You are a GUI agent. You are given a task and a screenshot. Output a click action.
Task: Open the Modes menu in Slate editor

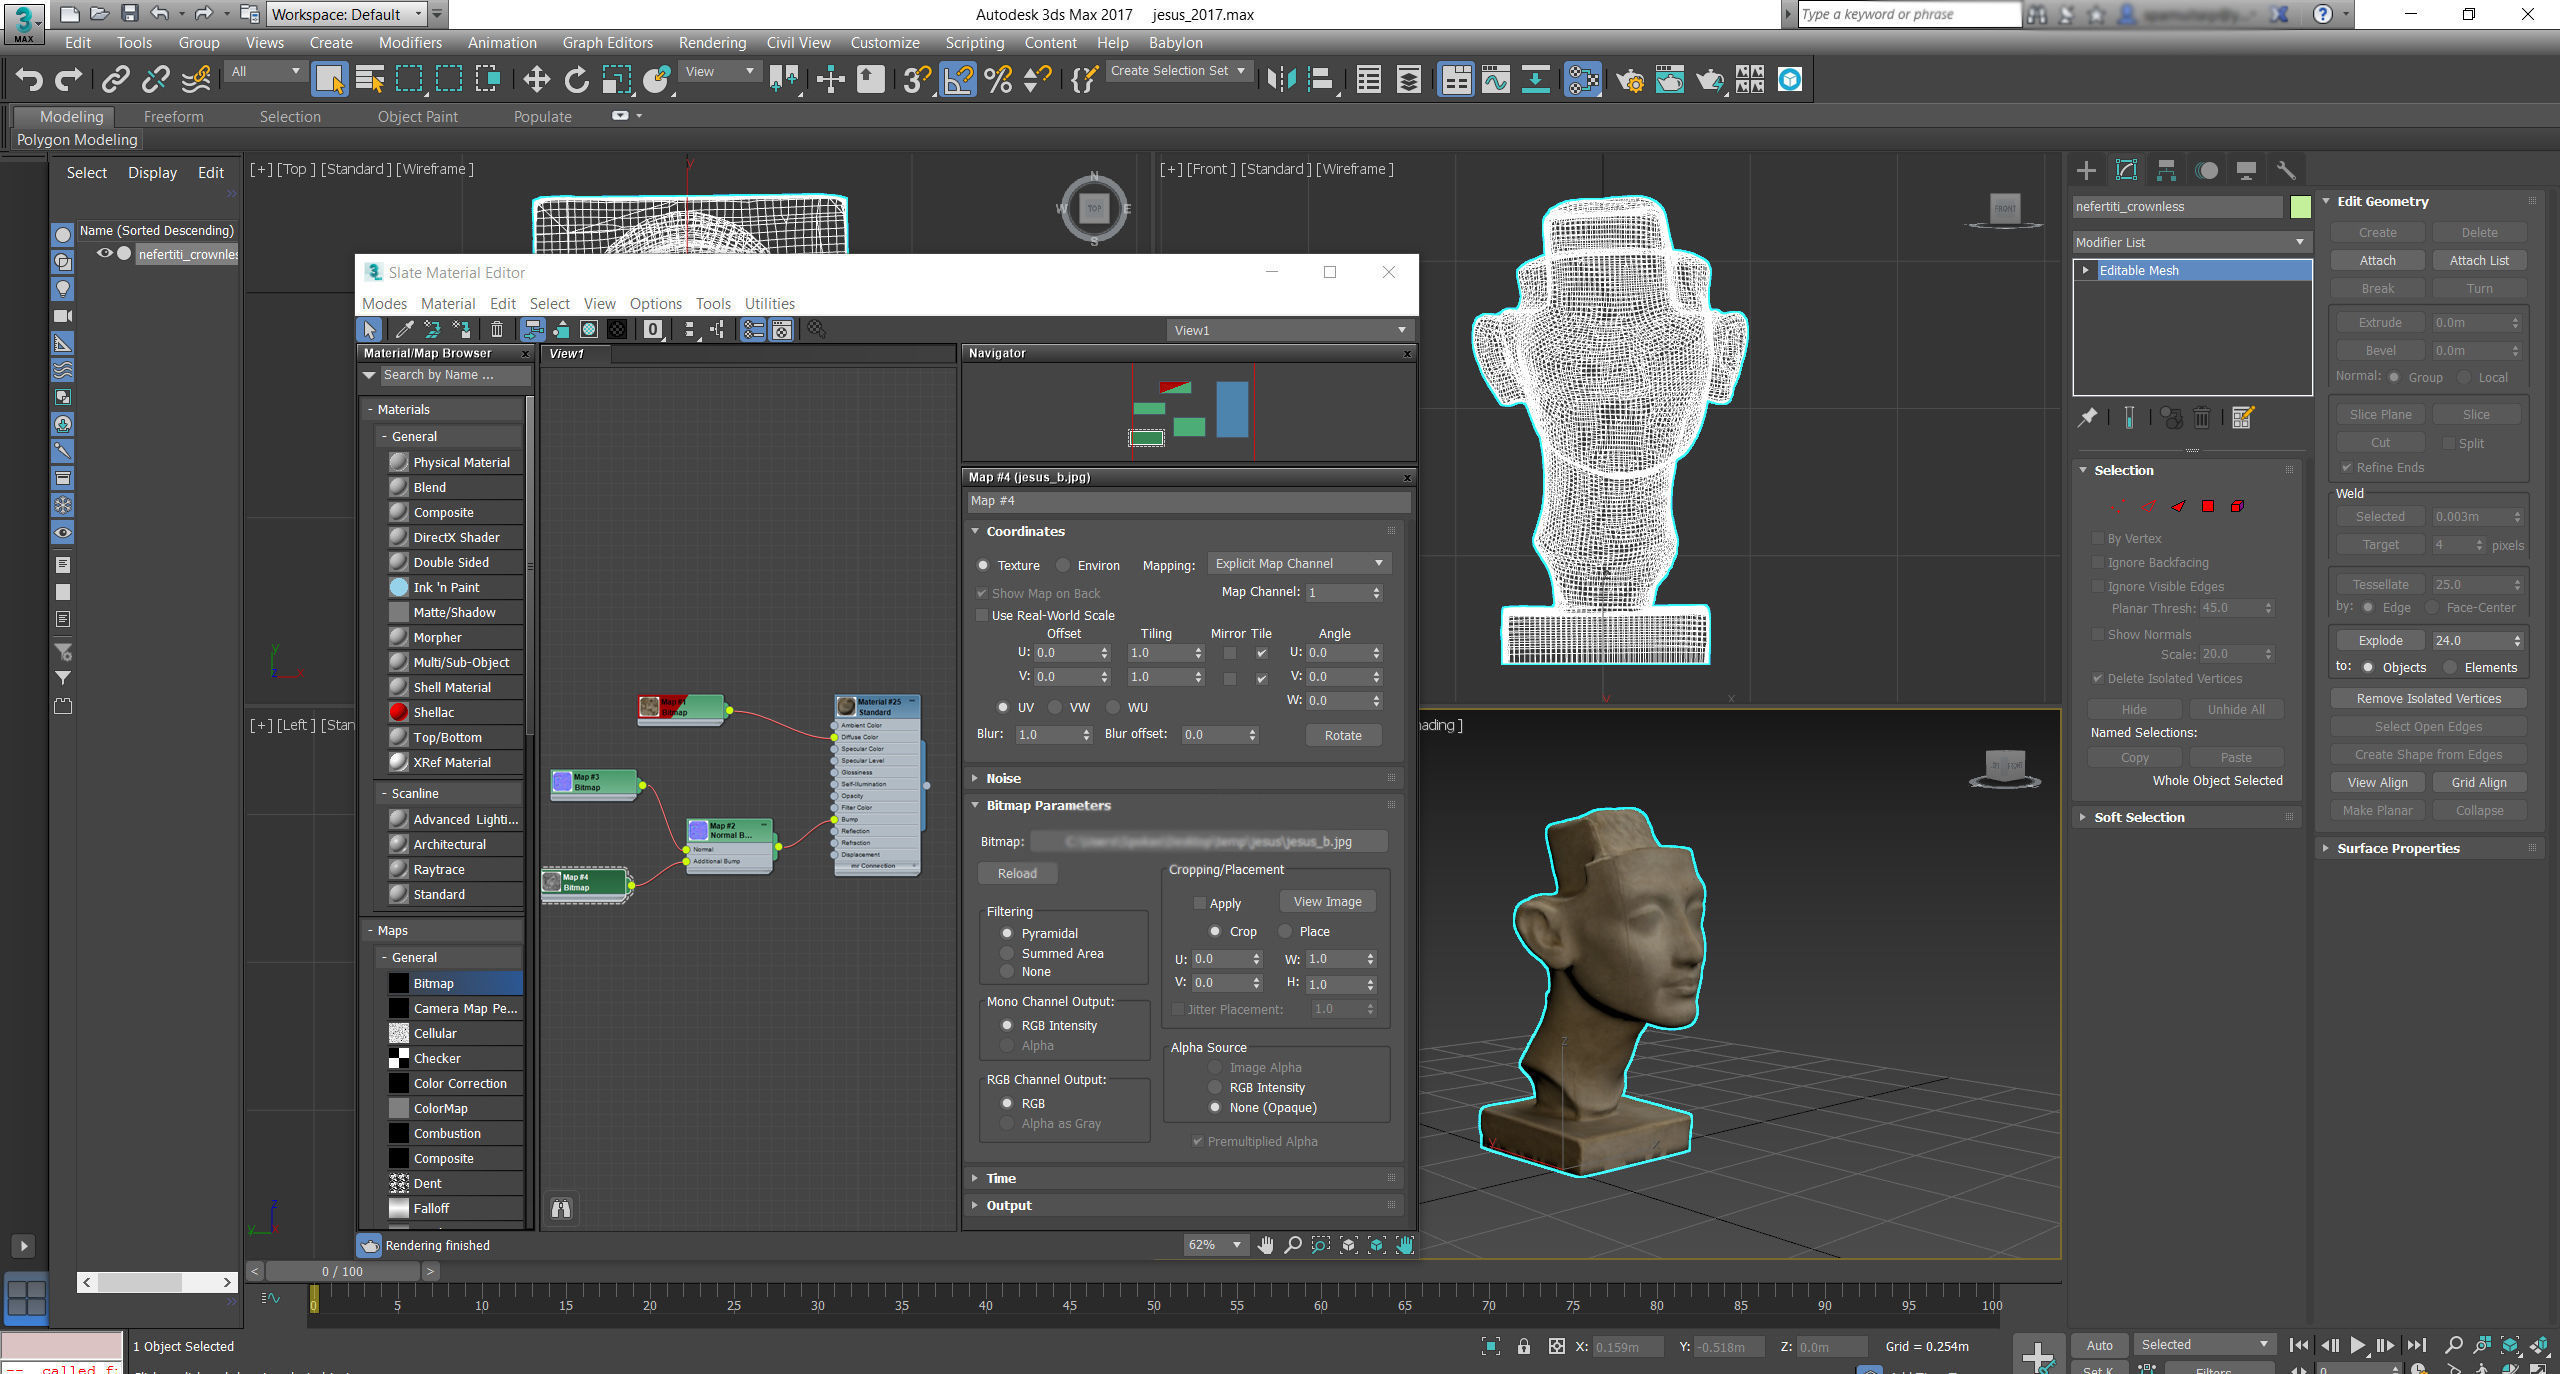[x=384, y=303]
